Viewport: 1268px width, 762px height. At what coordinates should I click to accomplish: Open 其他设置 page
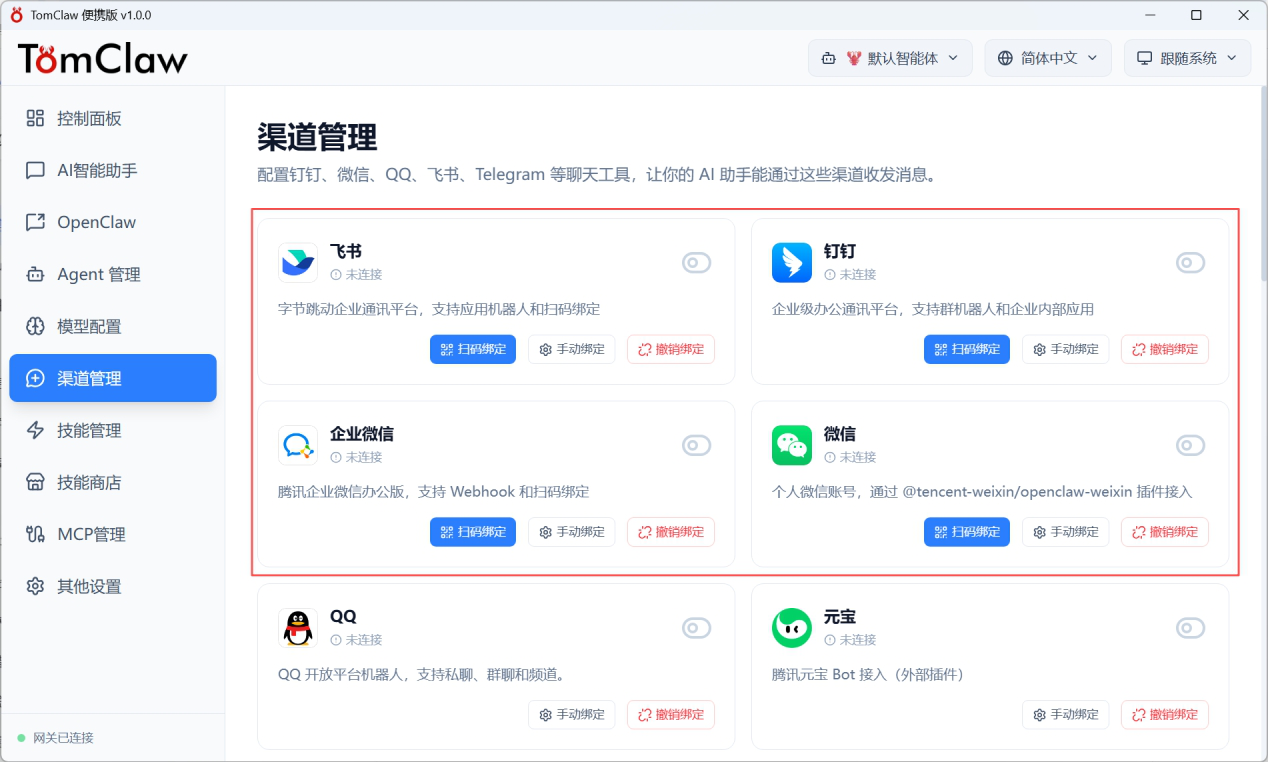click(113, 586)
